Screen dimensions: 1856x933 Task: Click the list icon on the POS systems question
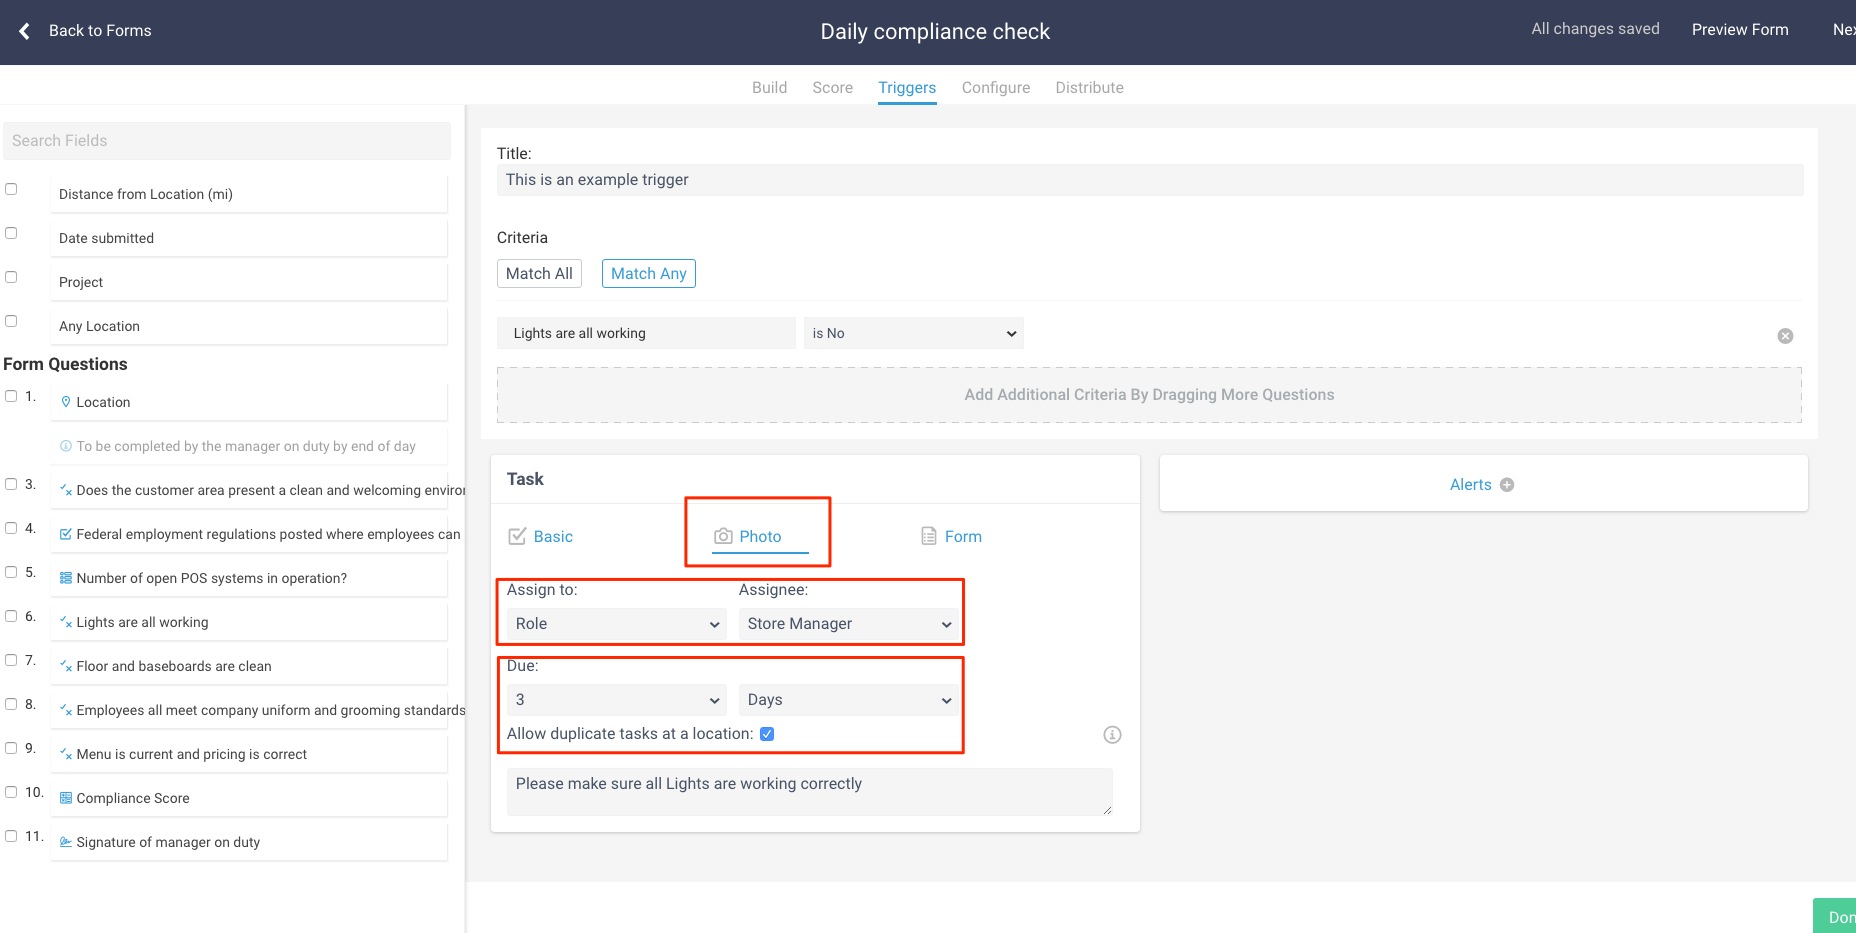[x=66, y=578]
